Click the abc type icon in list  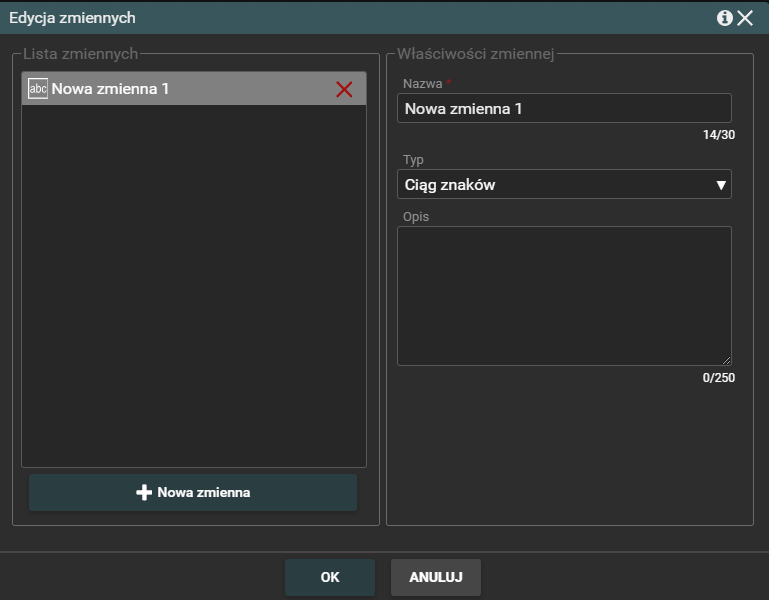(x=38, y=89)
